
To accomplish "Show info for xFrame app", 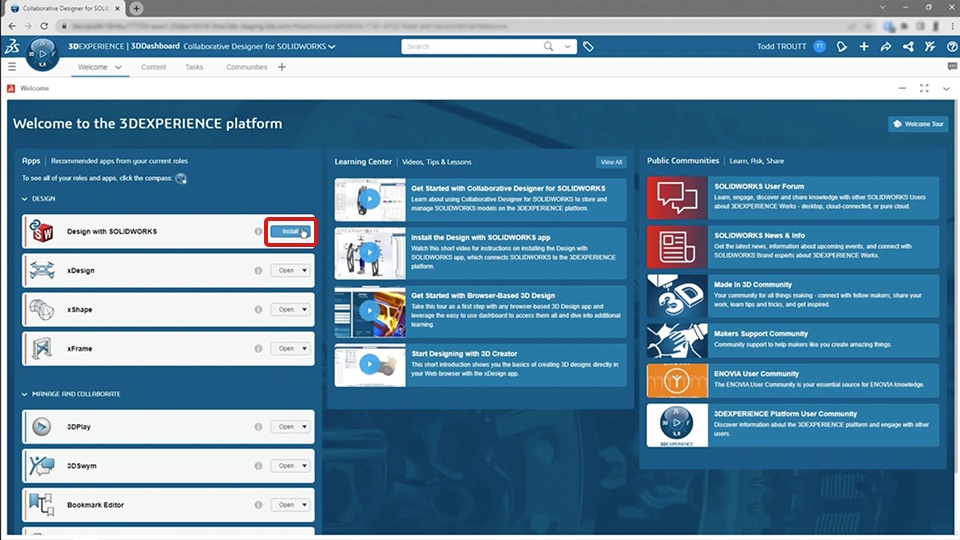I will tap(258, 348).
